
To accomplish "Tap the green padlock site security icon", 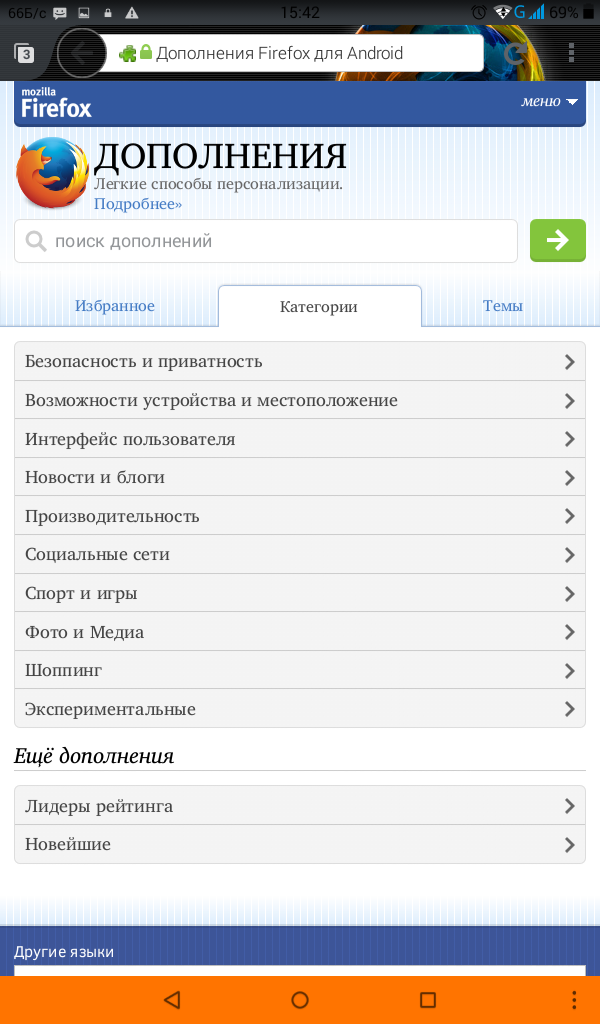I will [x=146, y=52].
